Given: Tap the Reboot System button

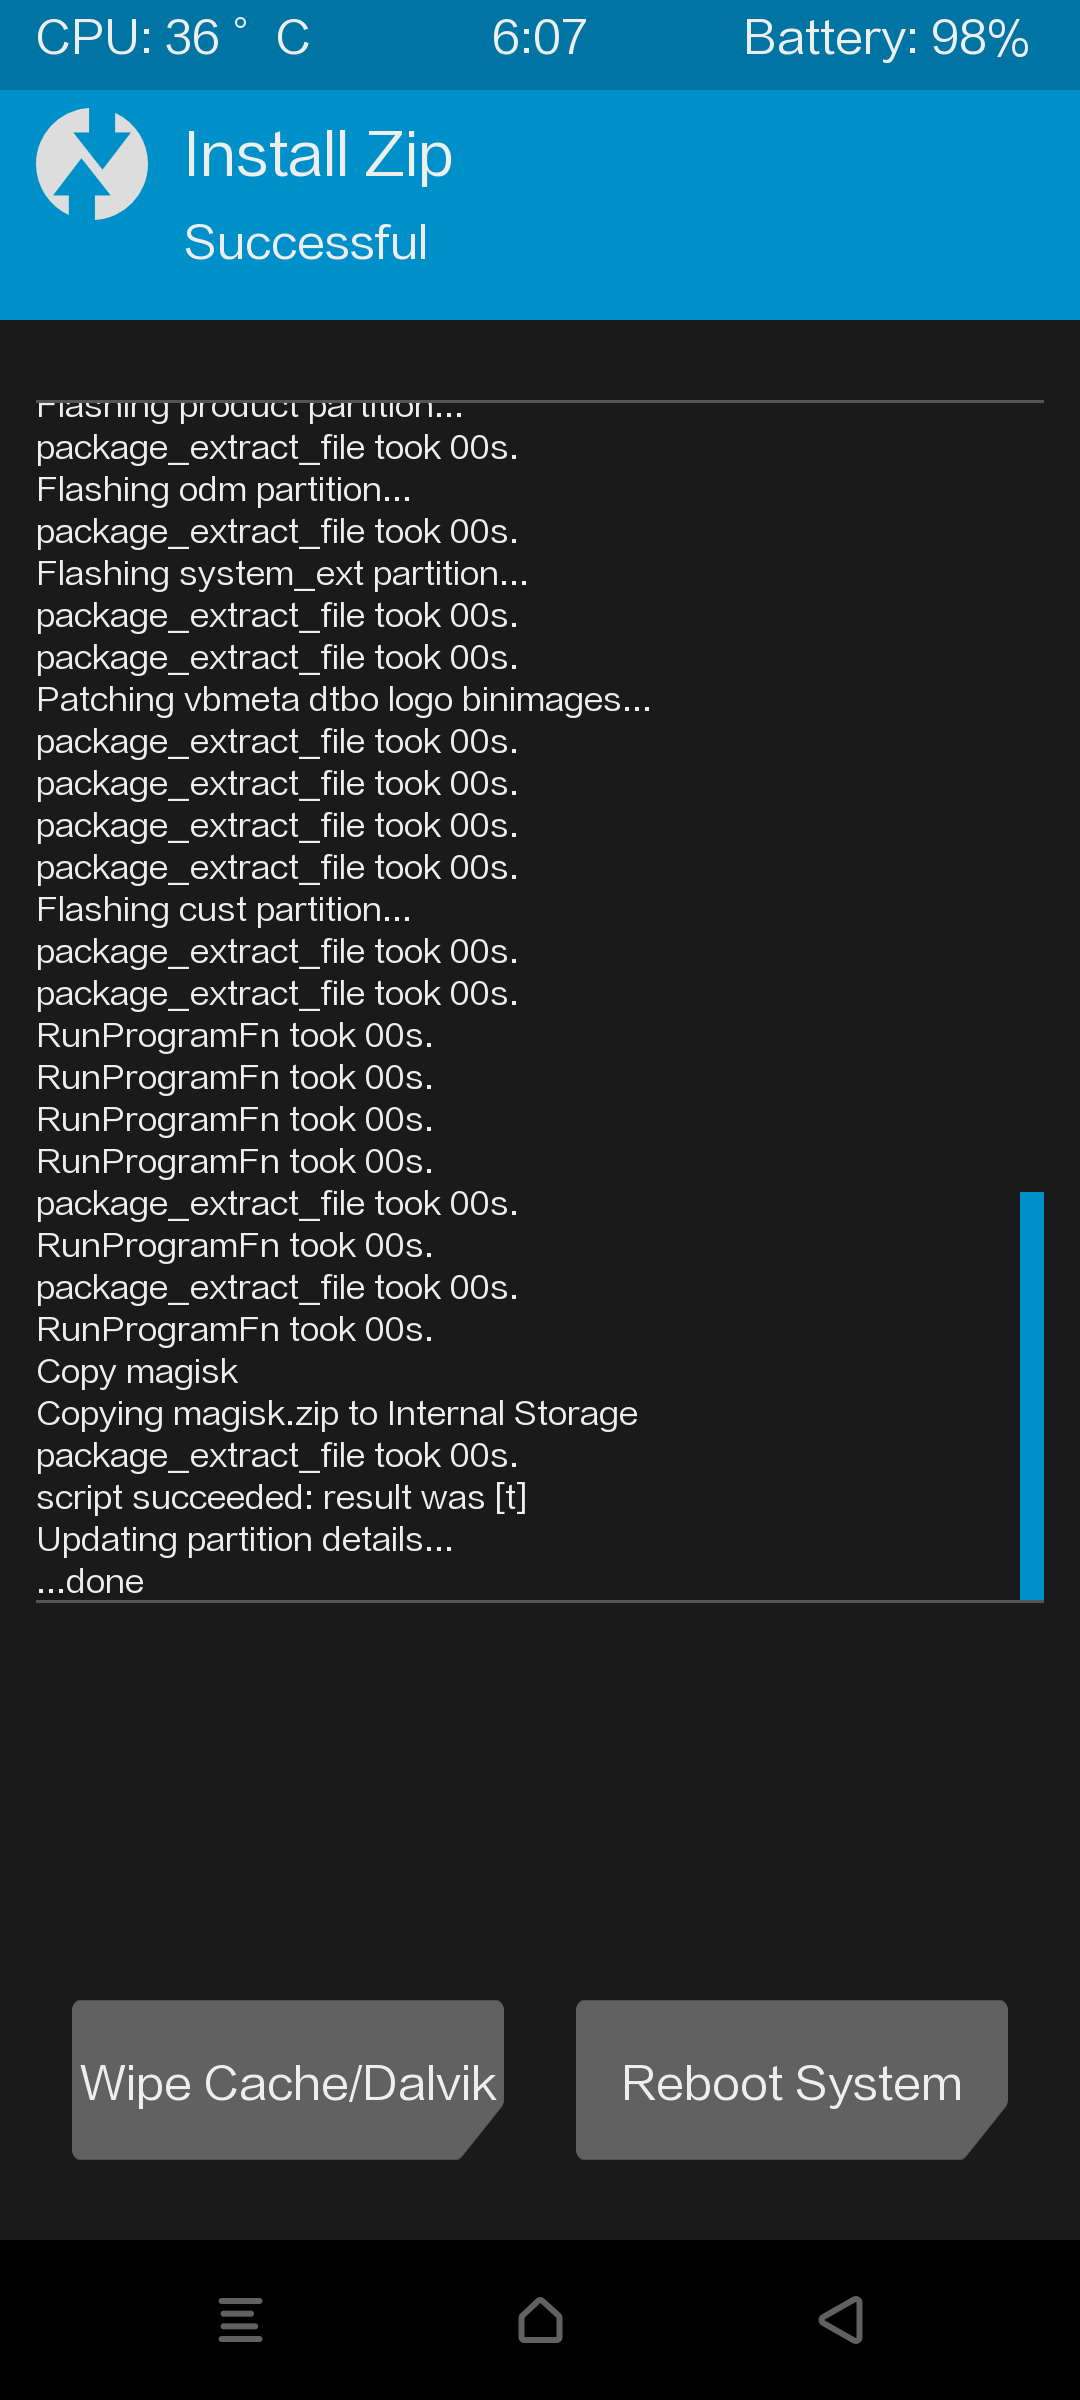Looking at the screenshot, I should click(x=791, y=2080).
